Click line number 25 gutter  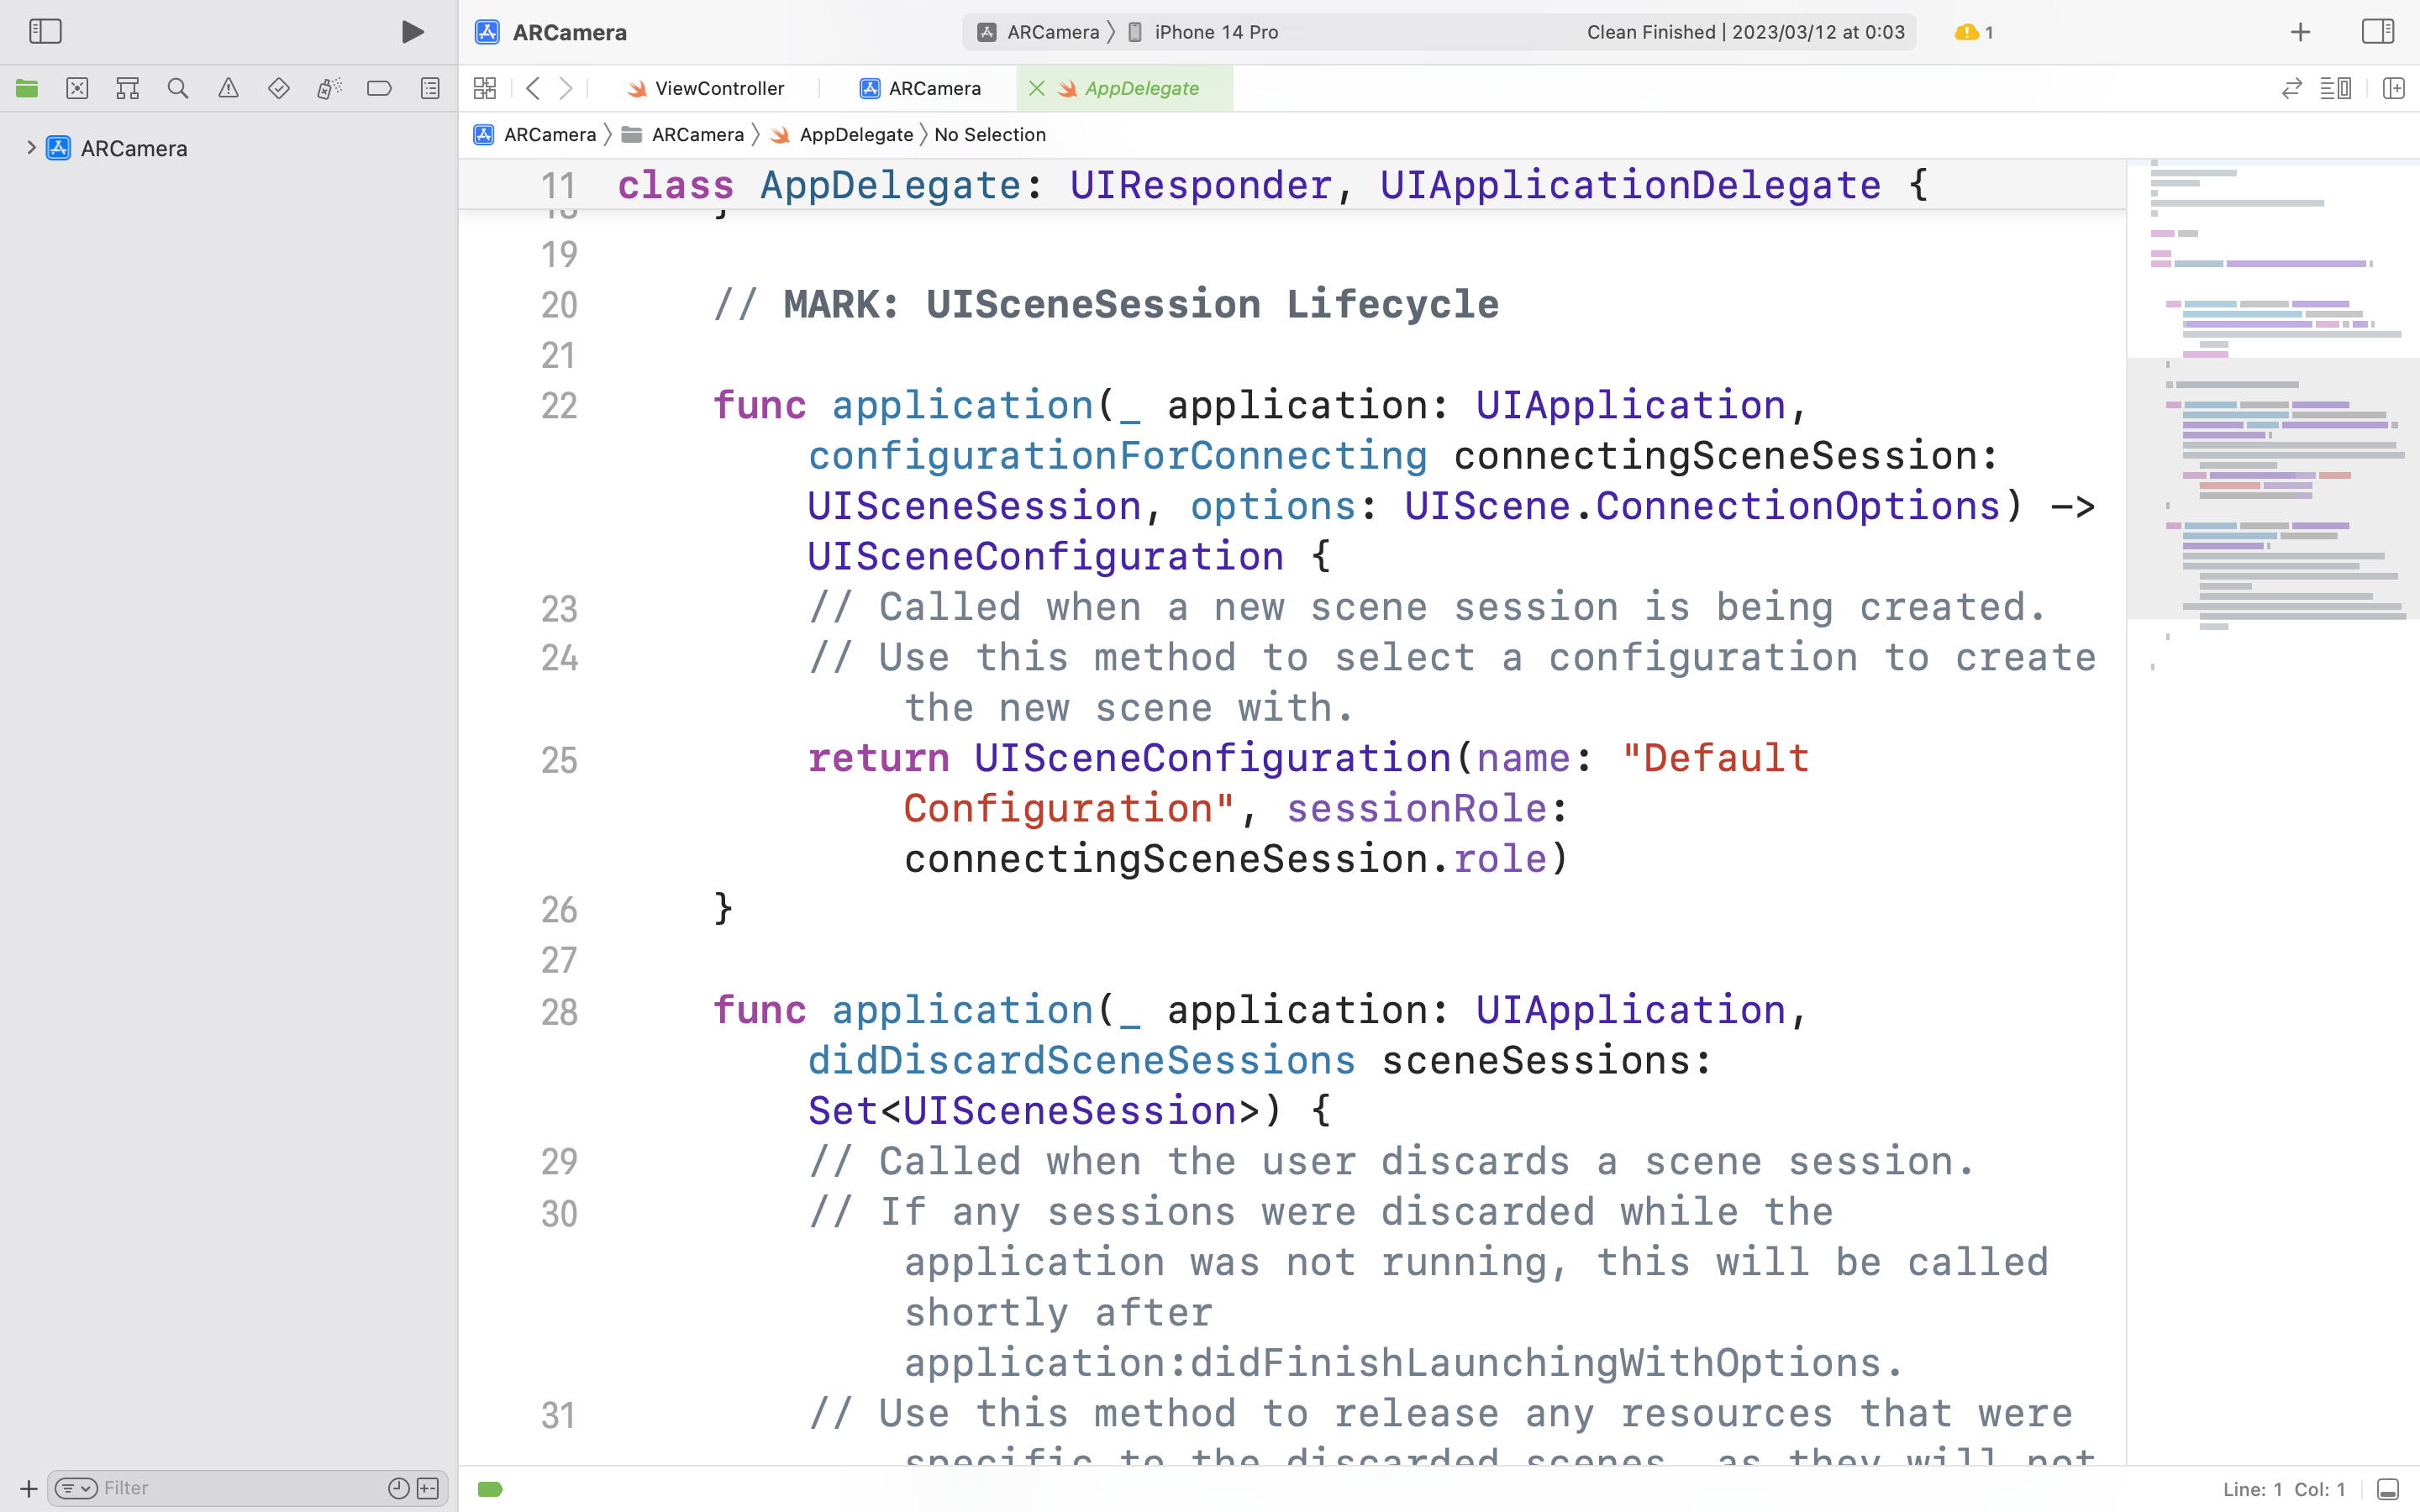click(x=559, y=760)
